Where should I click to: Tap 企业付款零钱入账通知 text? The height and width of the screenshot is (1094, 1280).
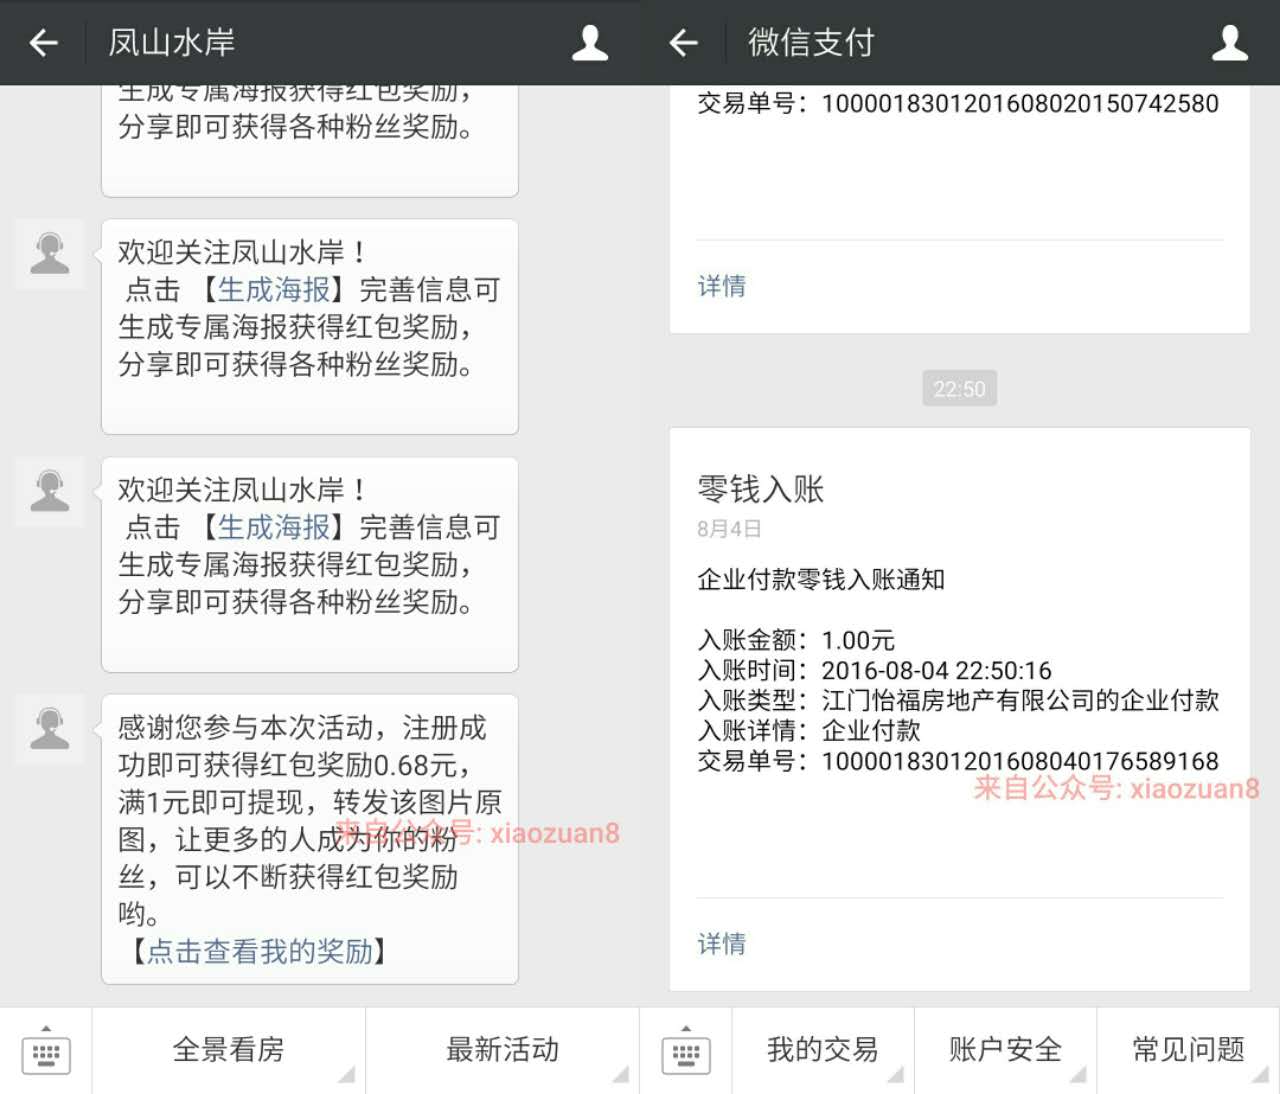[821, 580]
